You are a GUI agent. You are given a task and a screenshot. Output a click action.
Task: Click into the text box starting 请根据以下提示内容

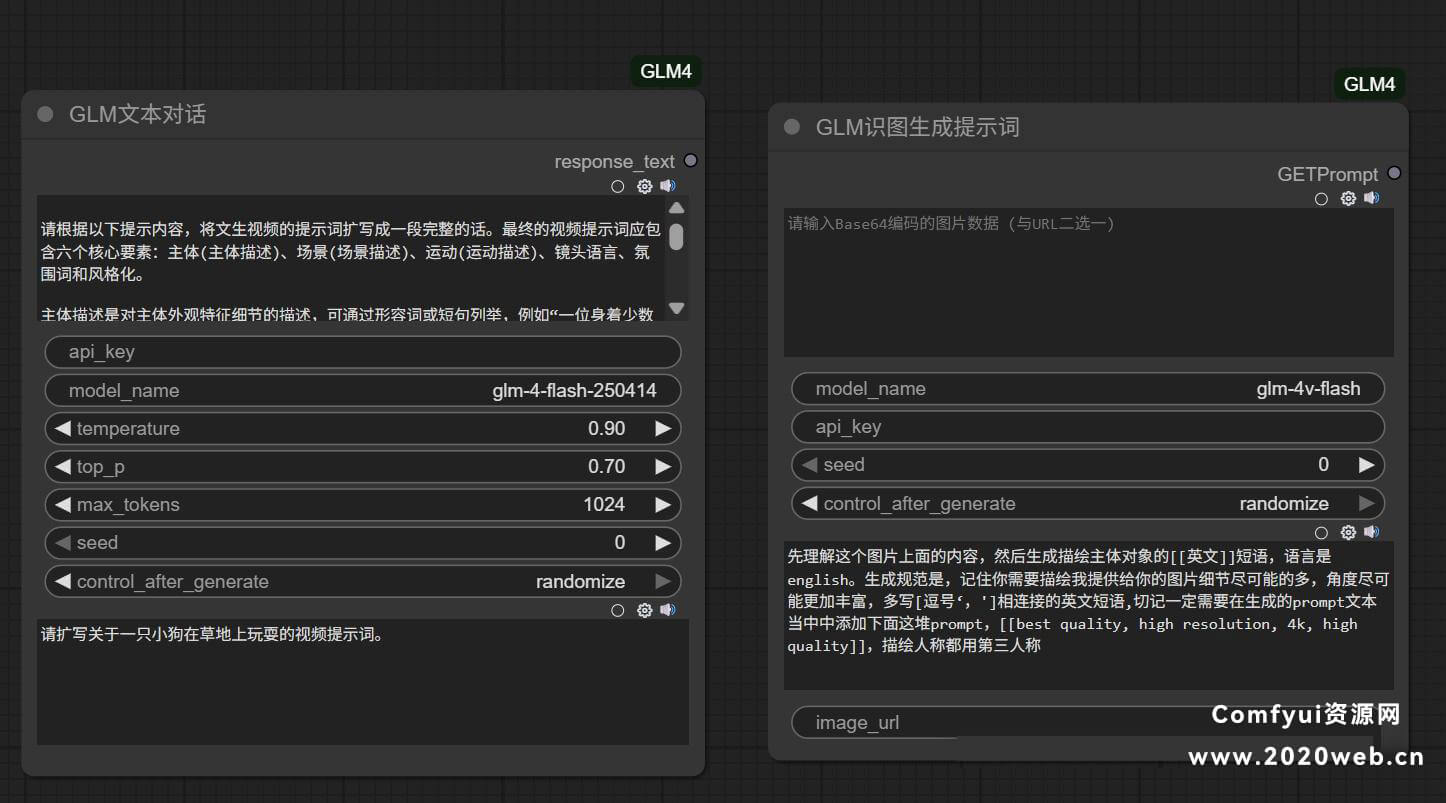(x=352, y=258)
